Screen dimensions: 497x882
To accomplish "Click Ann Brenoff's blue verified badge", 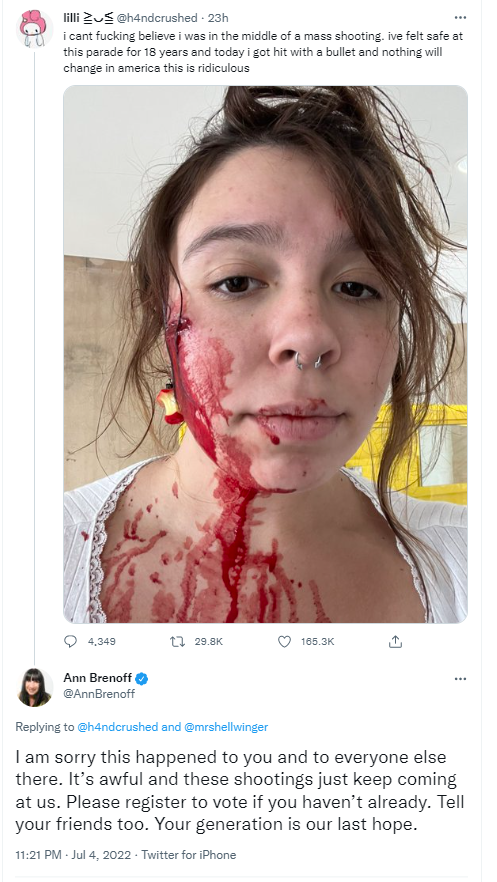I will tap(142, 678).
